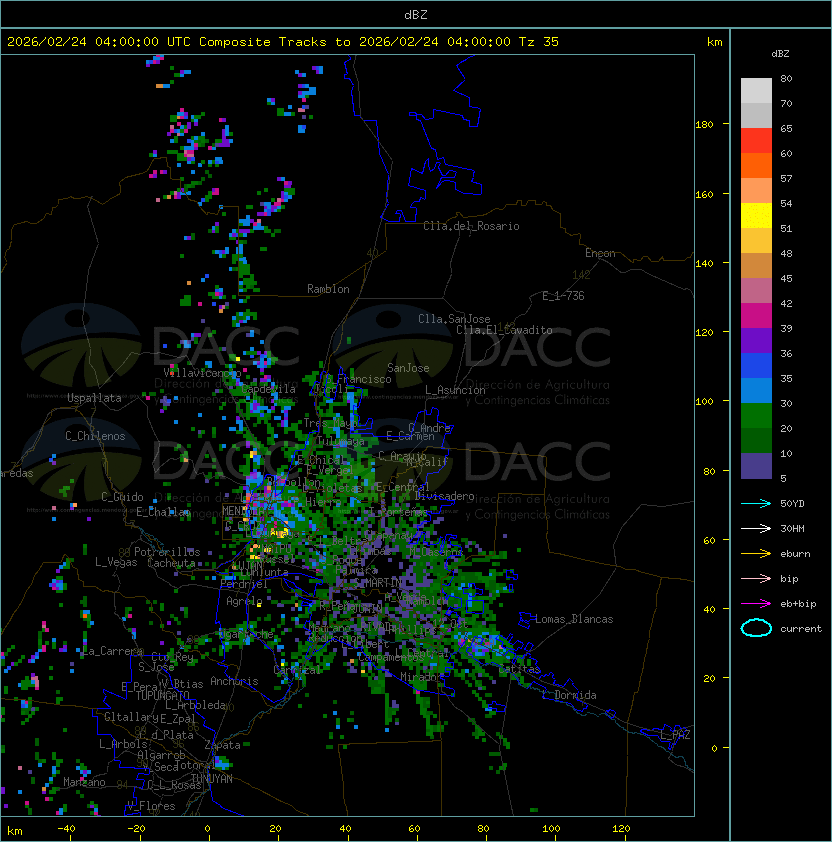Click the 'Clla.del_Rosario' map label
Image resolution: width=832 pixels, height=842 pixels.
click(x=471, y=226)
